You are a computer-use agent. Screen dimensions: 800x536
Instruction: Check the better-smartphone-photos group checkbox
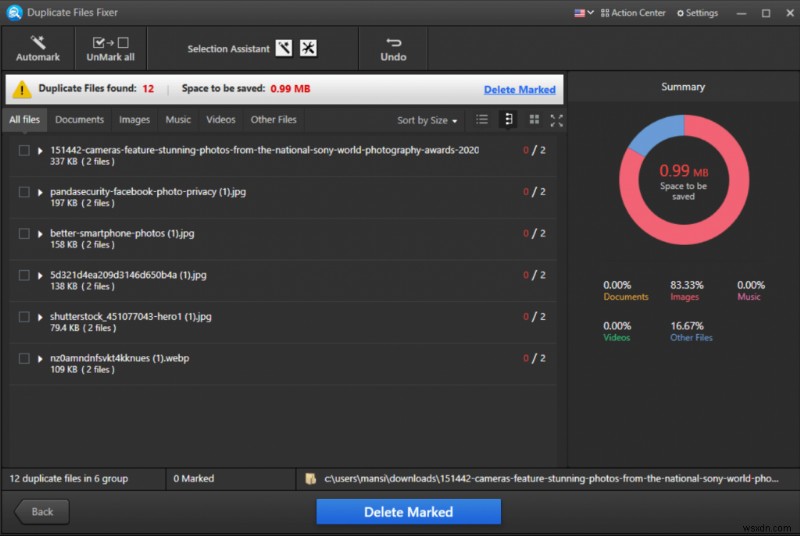point(24,234)
